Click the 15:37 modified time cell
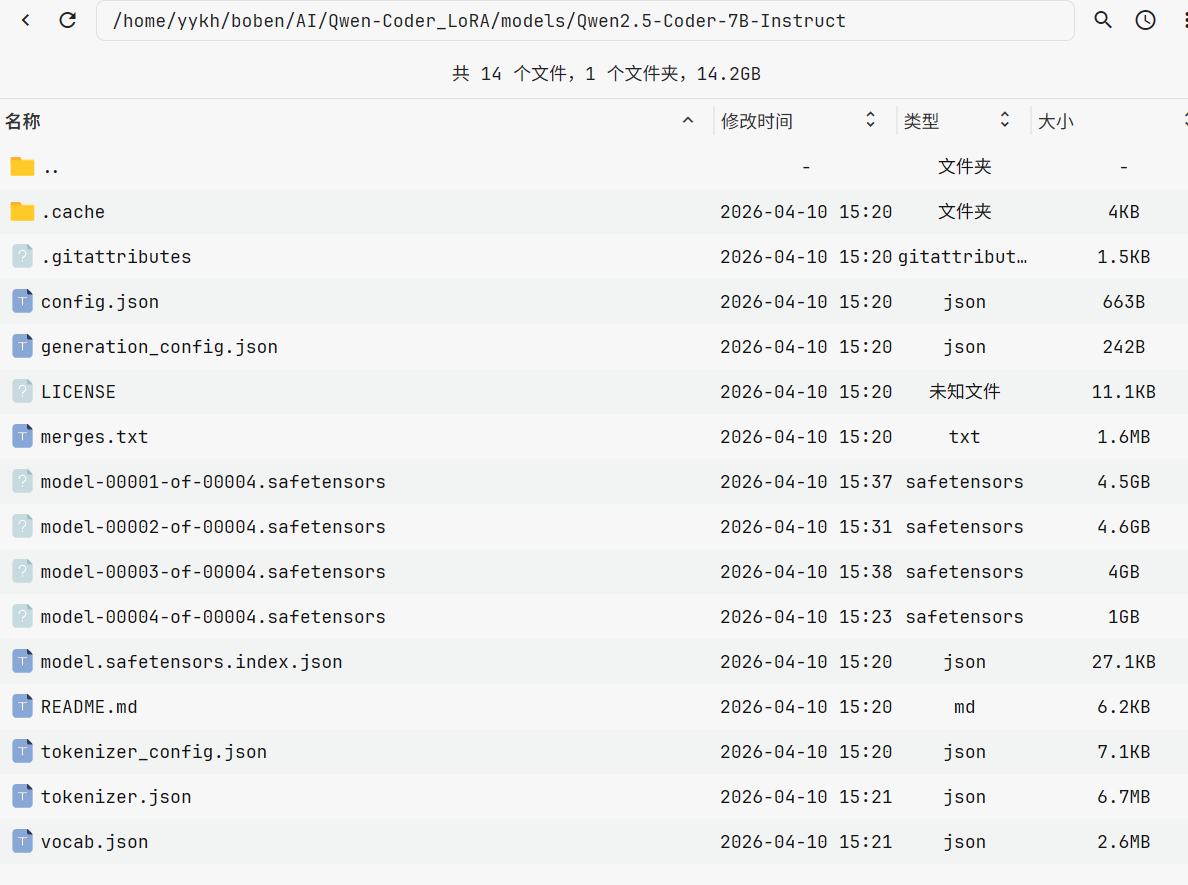1188x885 pixels. [x=806, y=482]
